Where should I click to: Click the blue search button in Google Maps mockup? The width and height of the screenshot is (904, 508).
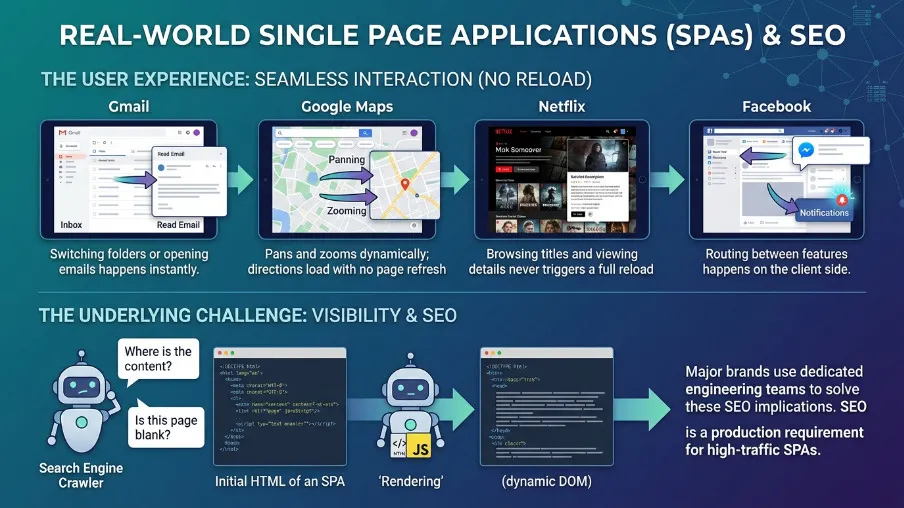(365, 133)
